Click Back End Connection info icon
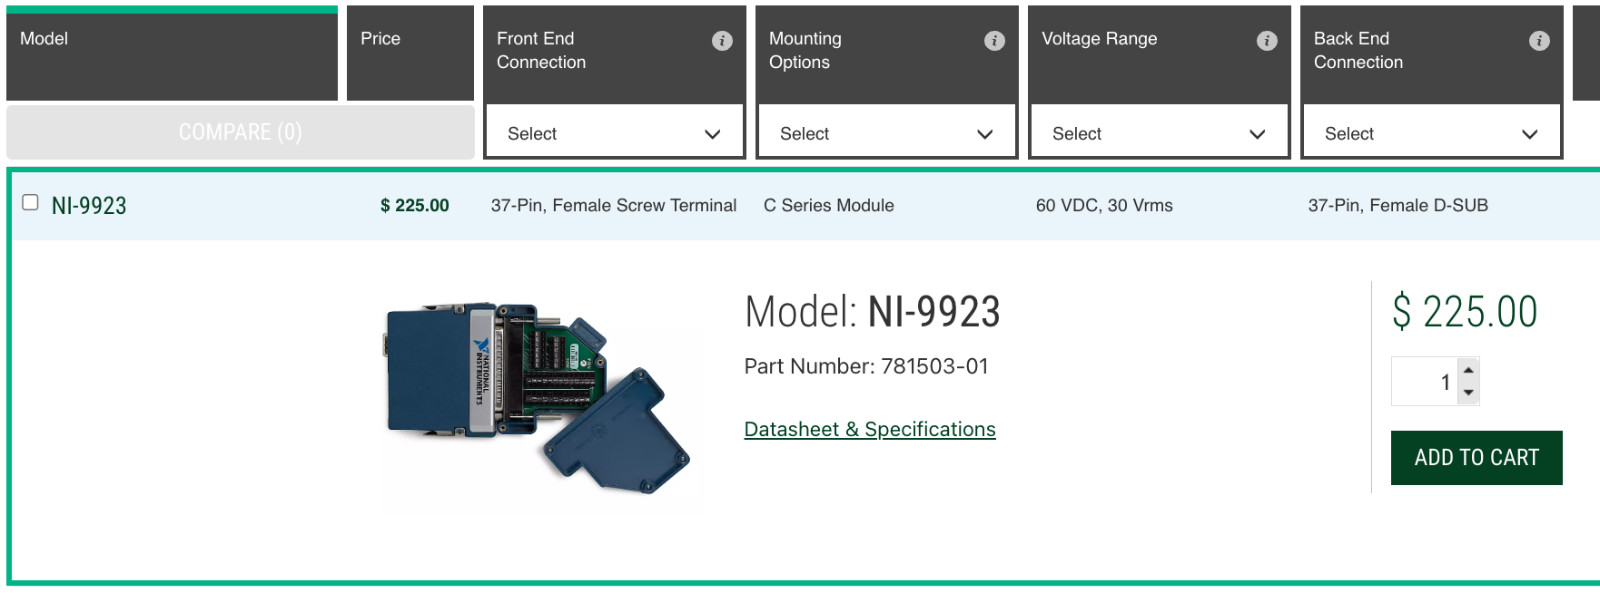 [1539, 41]
